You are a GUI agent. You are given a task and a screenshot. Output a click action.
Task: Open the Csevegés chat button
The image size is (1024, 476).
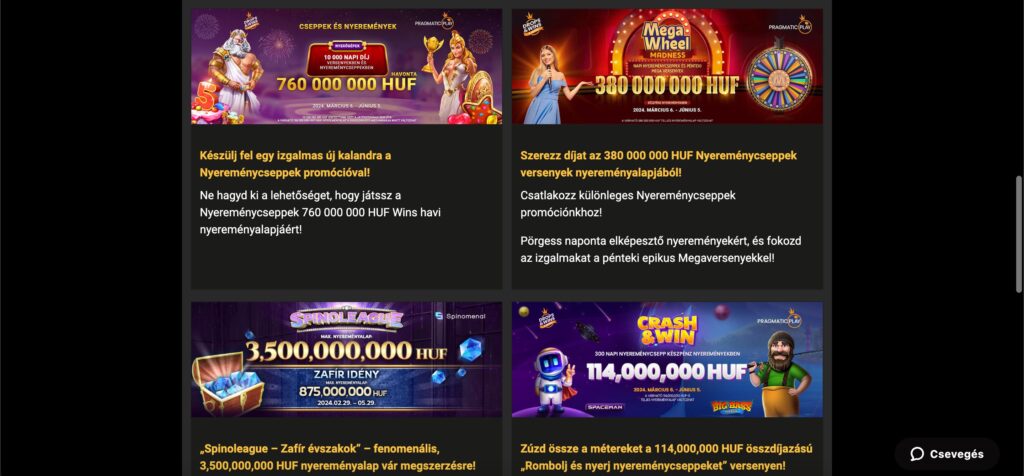(947, 454)
